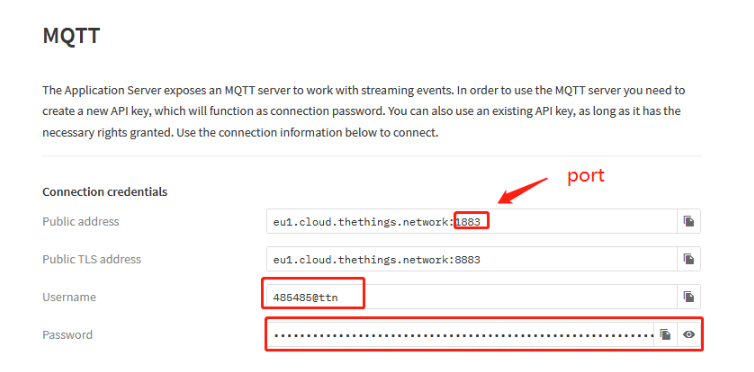Copy the Password value
The height and width of the screenshot is (372, 754).
pyautogui.click(x=666, y=334)
